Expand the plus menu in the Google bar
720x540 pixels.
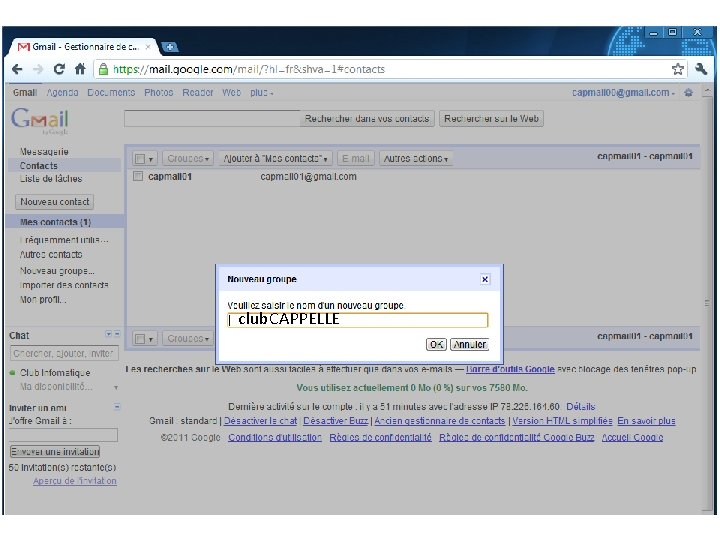click(262, 93)
